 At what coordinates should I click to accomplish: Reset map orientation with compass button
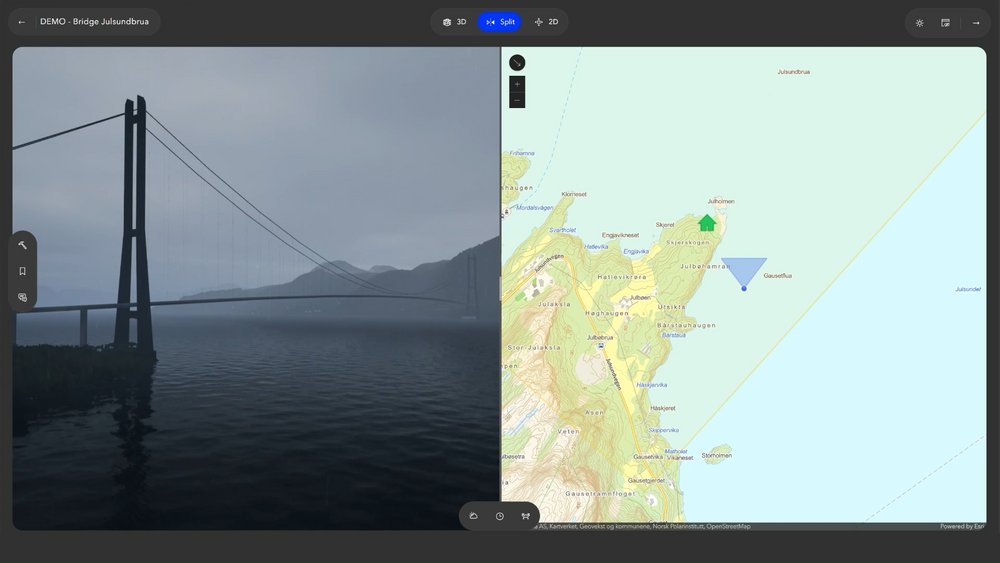point(517,63)
